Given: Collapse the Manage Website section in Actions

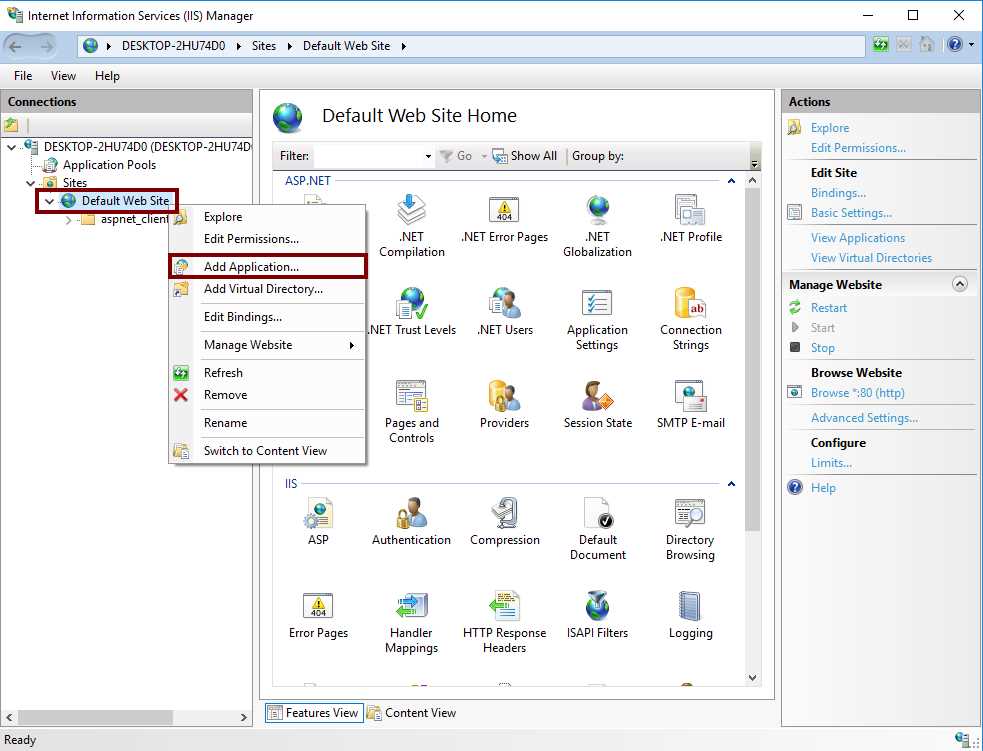Looking at the screenshot, I should pos(960,284).
